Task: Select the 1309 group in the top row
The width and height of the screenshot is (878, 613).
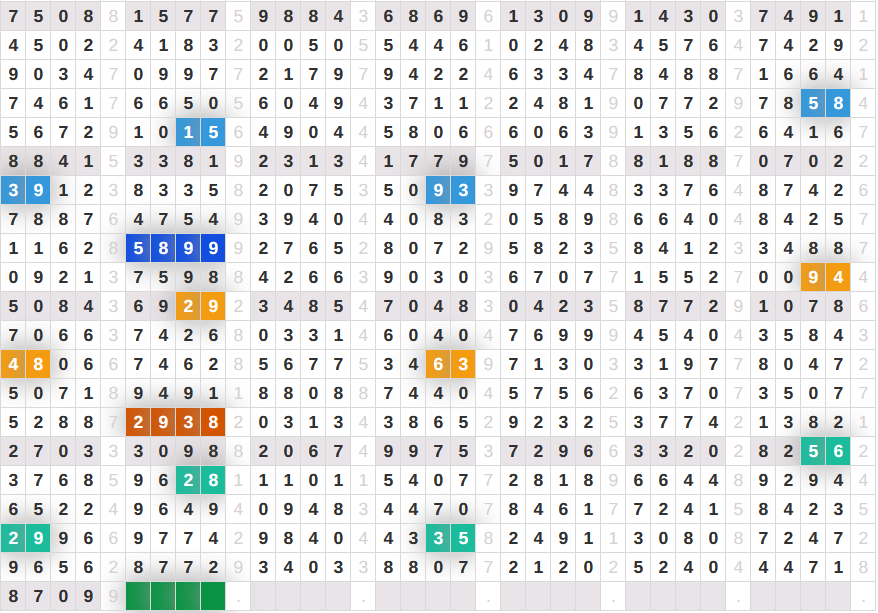Action: click(550, 16)
